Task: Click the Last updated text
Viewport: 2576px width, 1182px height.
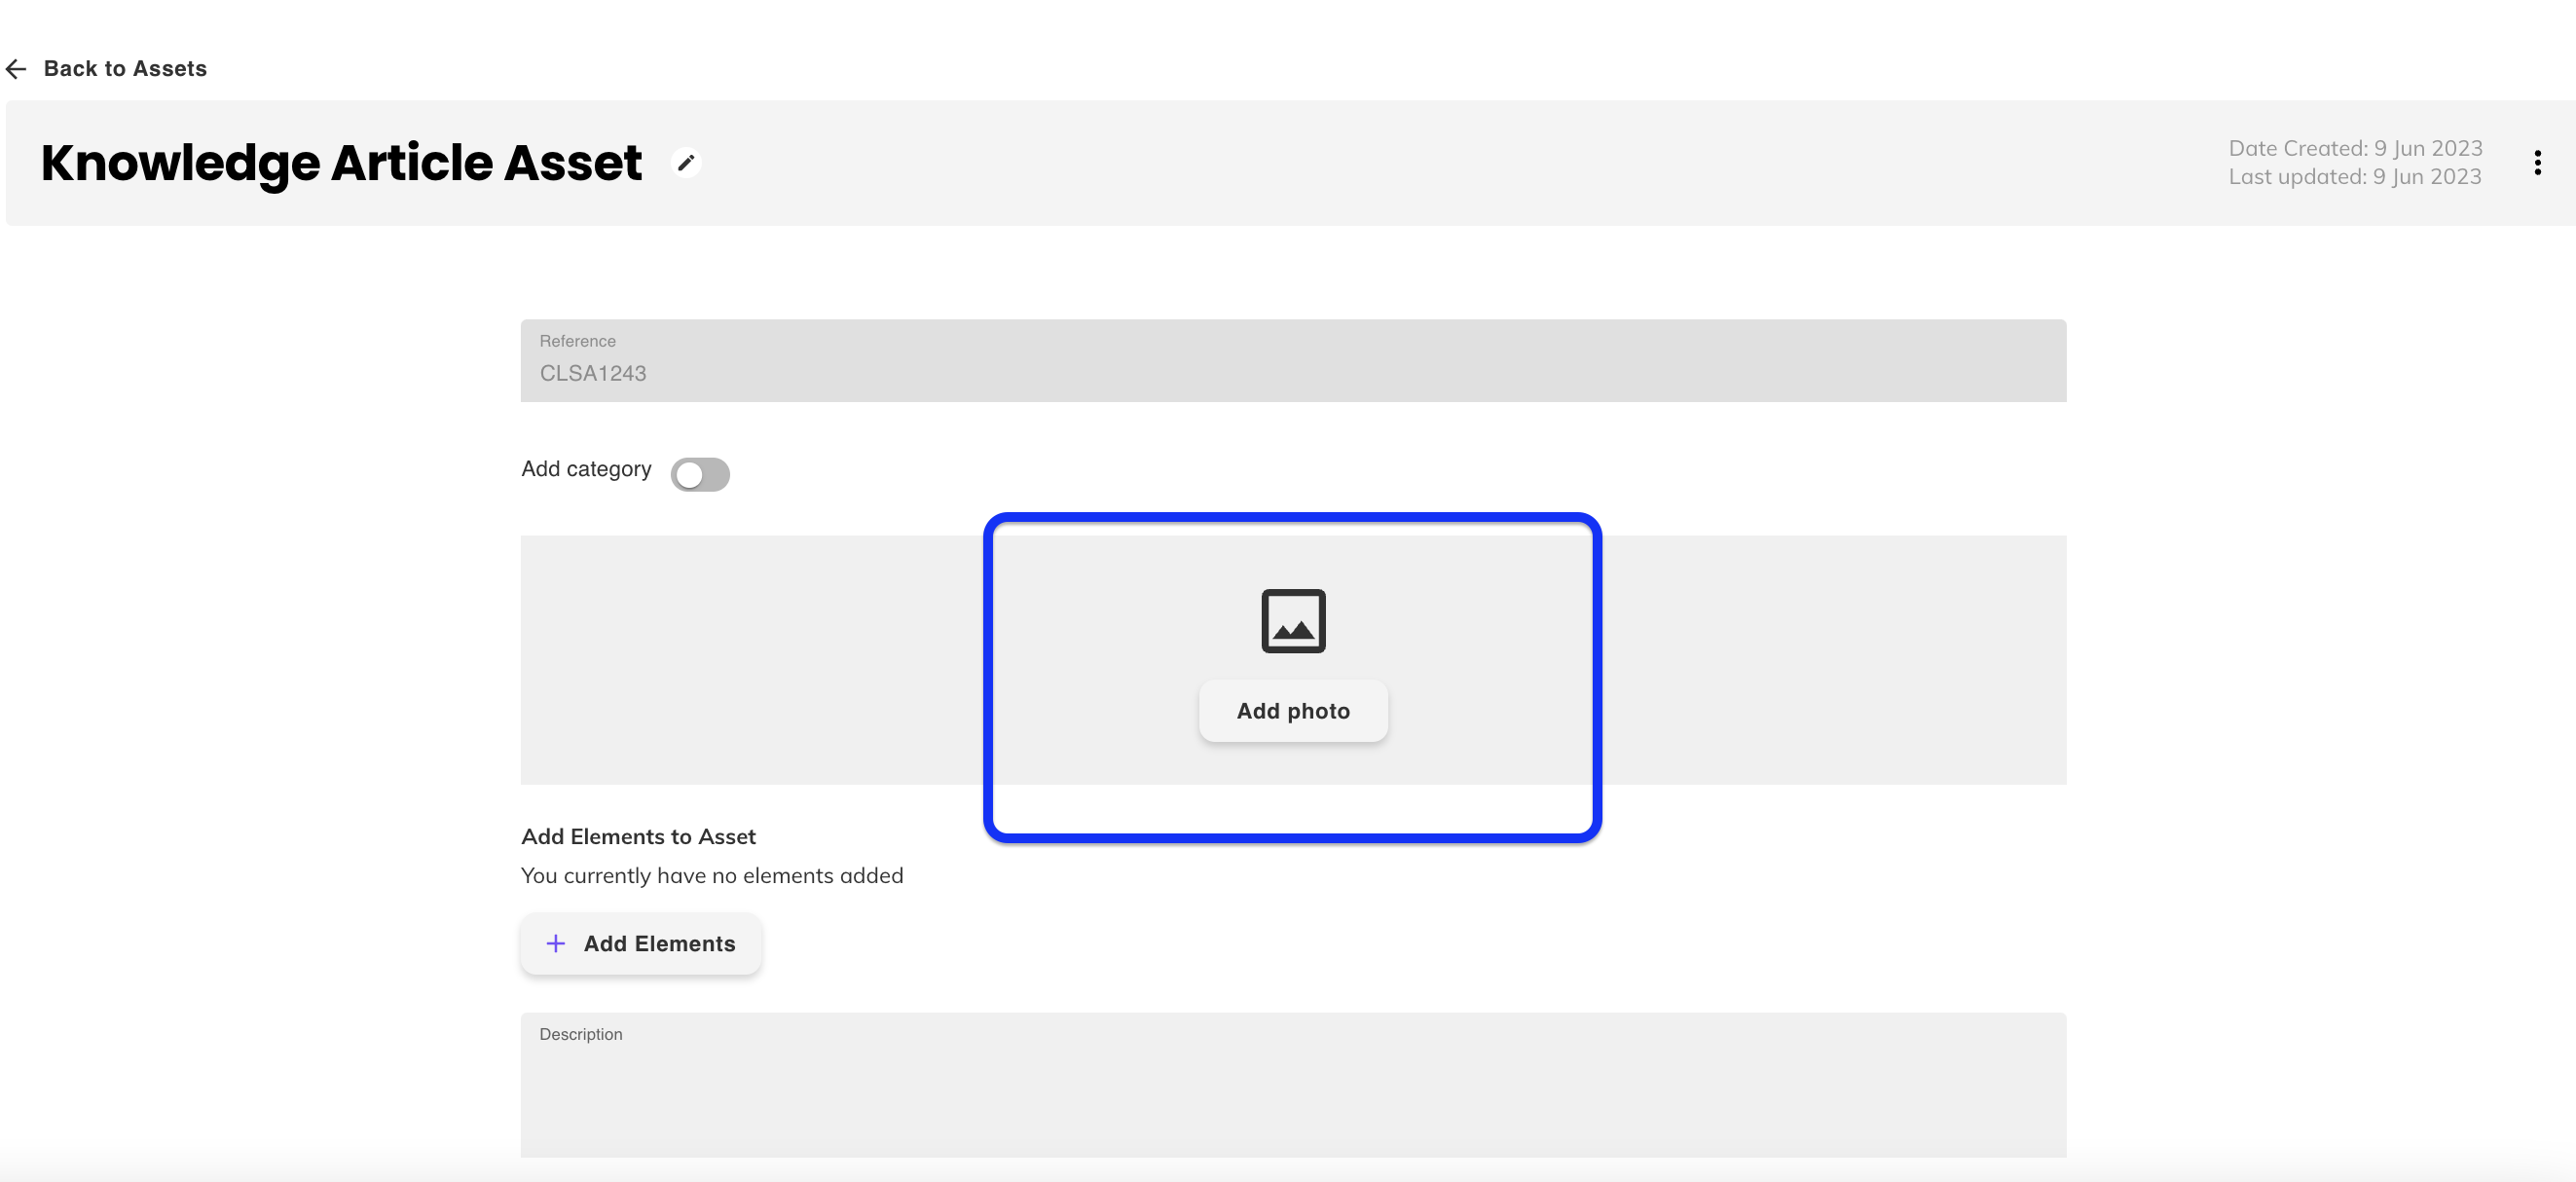Action: 2354,177
